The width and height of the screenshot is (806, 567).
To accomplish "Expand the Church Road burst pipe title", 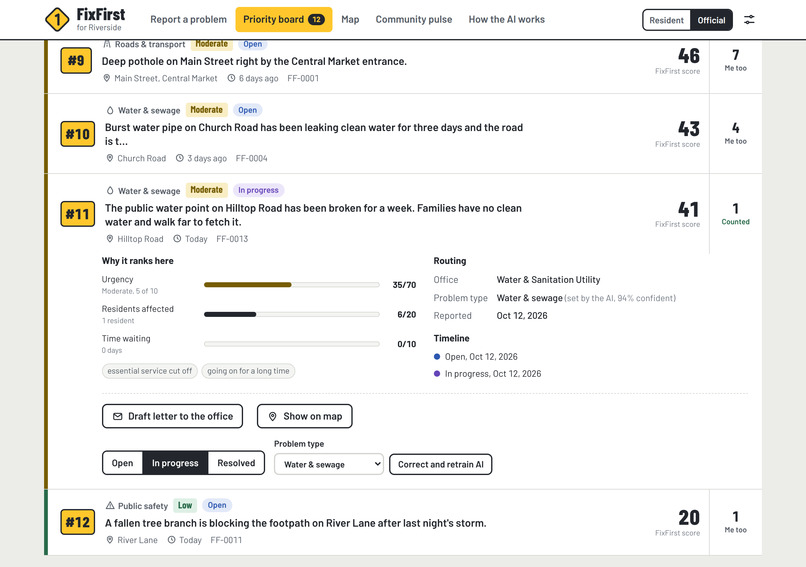I will (x=314, y=134).
